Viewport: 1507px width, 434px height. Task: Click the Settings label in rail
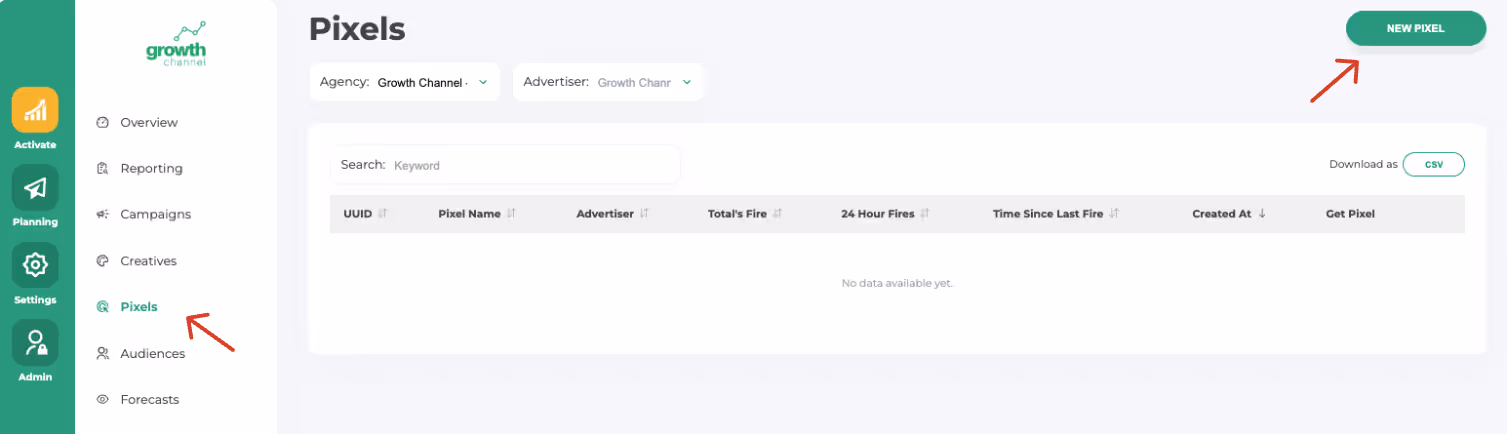tap(35, 300)
